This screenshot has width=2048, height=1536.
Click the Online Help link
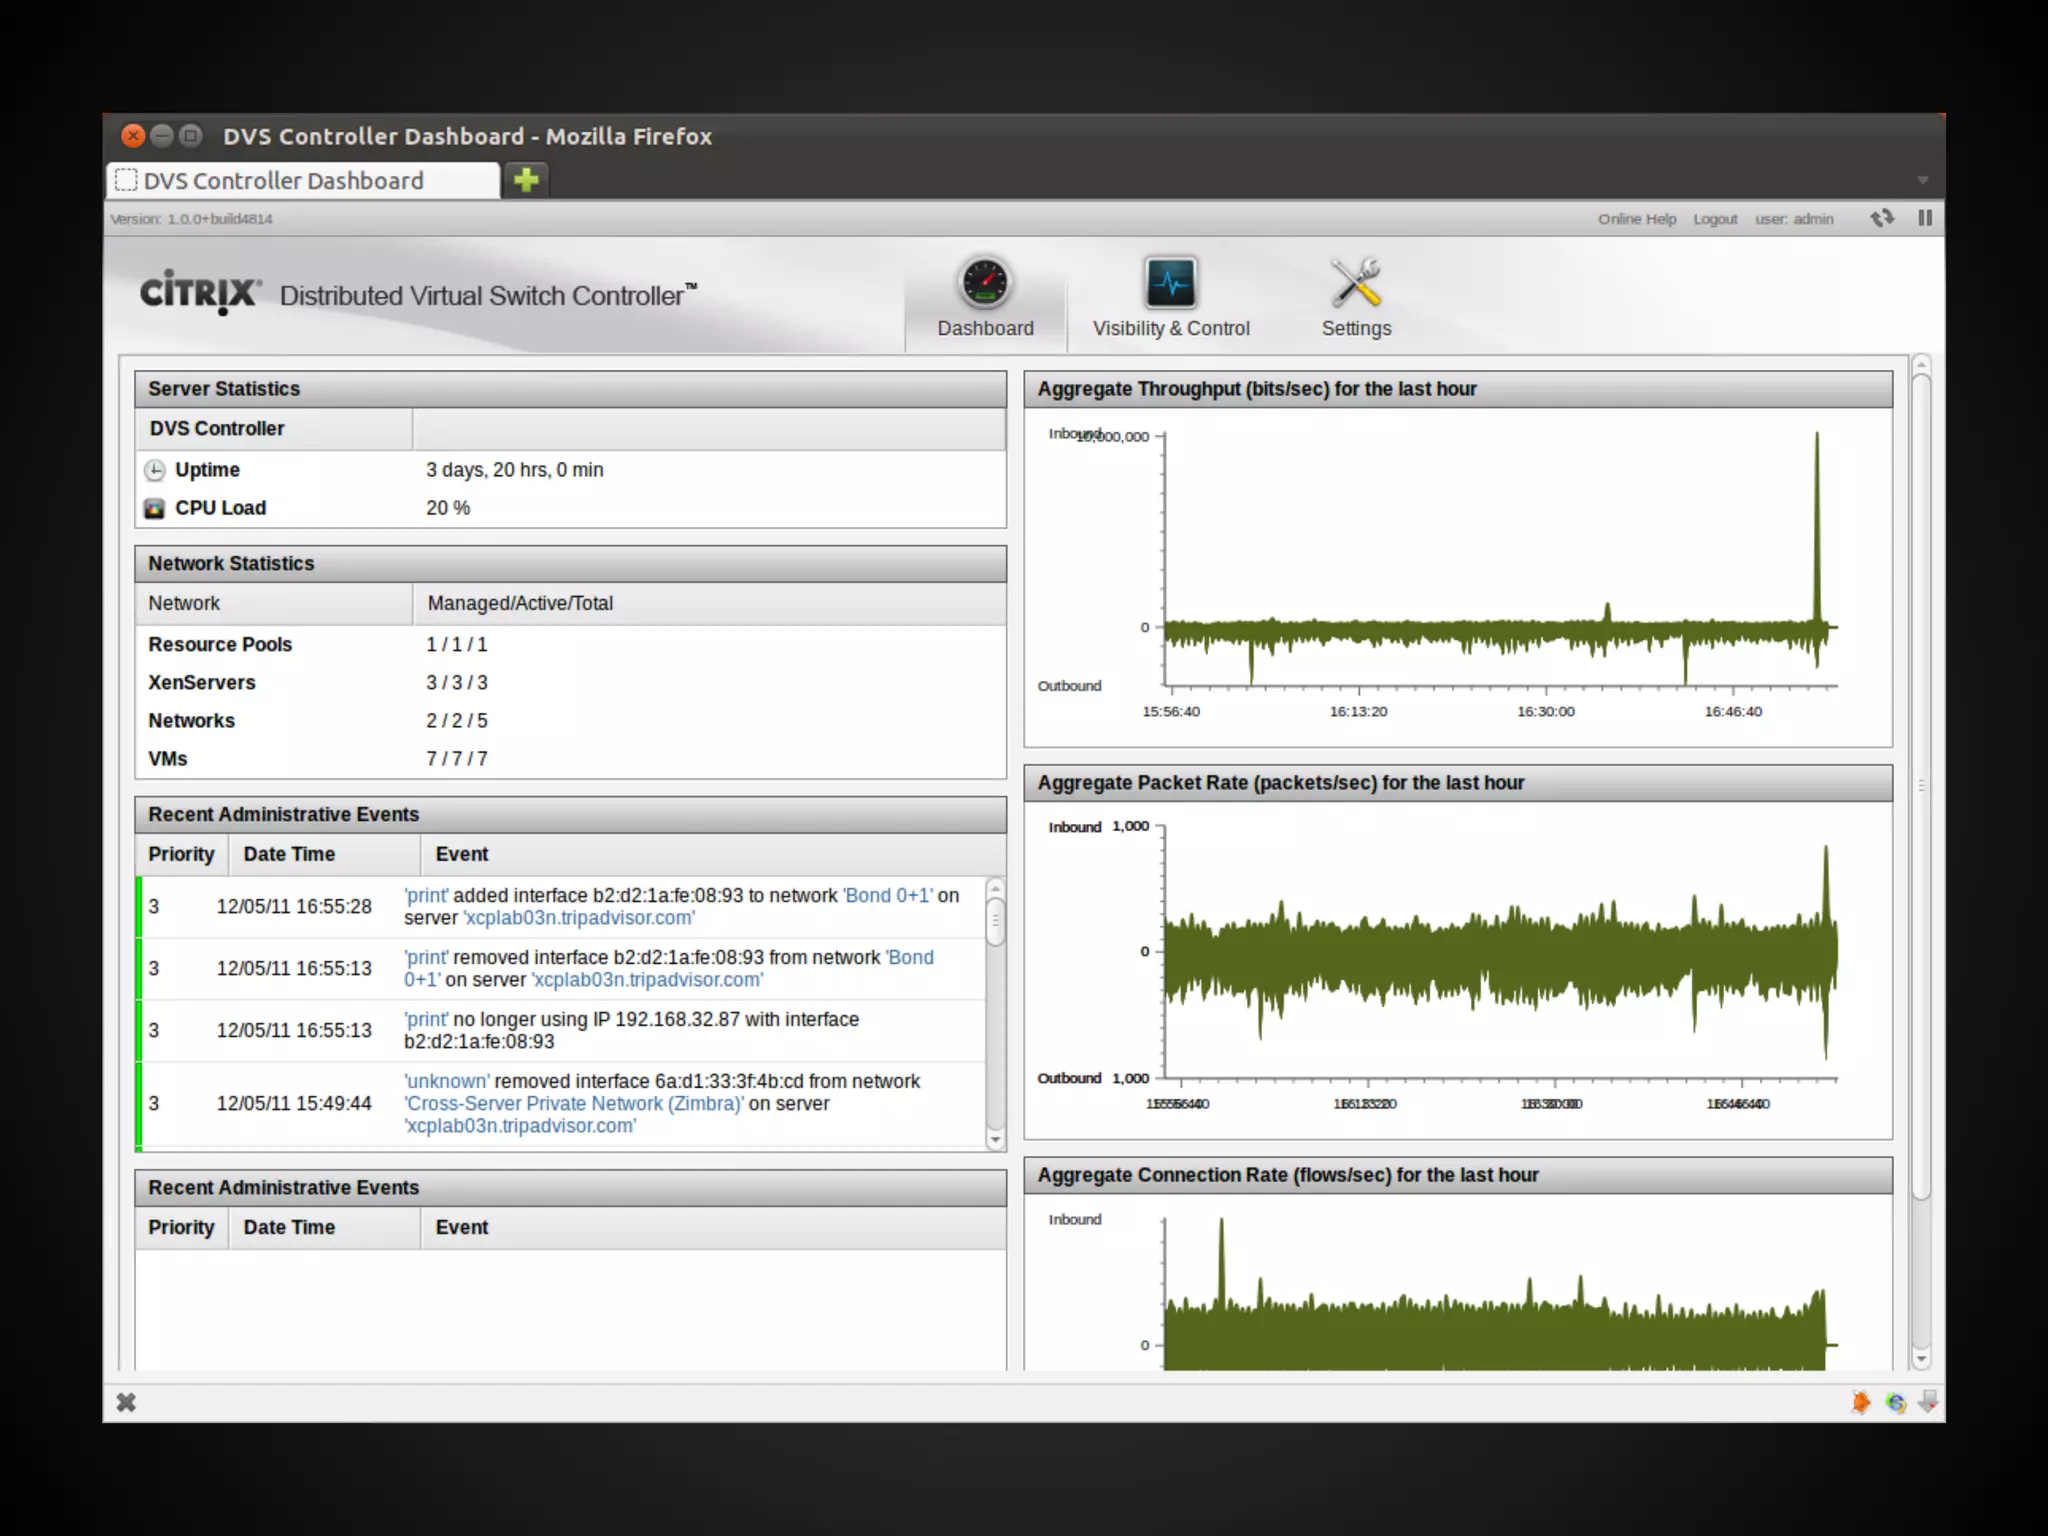click(x=1636, y=219)
